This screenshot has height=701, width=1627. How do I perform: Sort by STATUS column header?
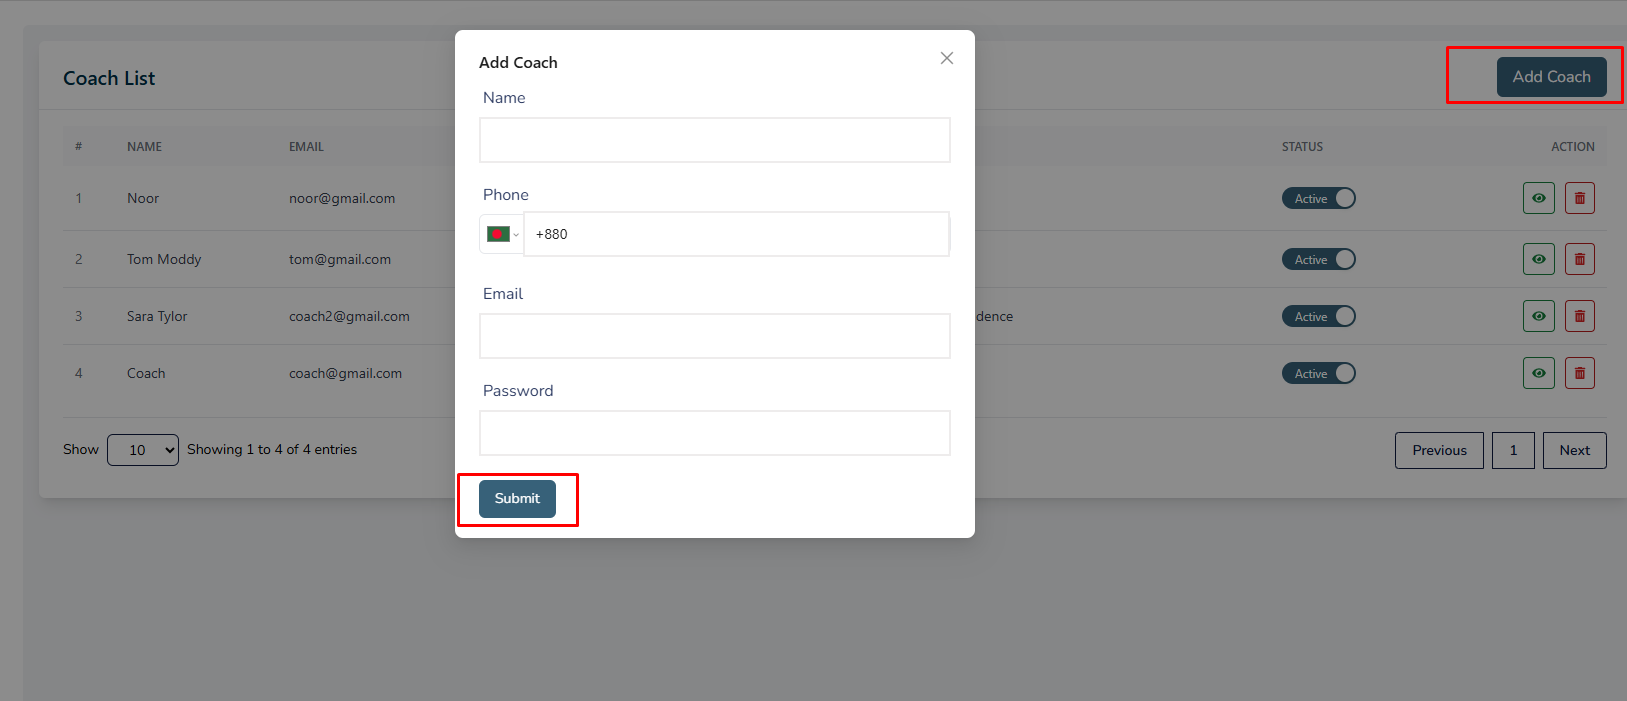pyautogui.click(x=1302, y=147)
